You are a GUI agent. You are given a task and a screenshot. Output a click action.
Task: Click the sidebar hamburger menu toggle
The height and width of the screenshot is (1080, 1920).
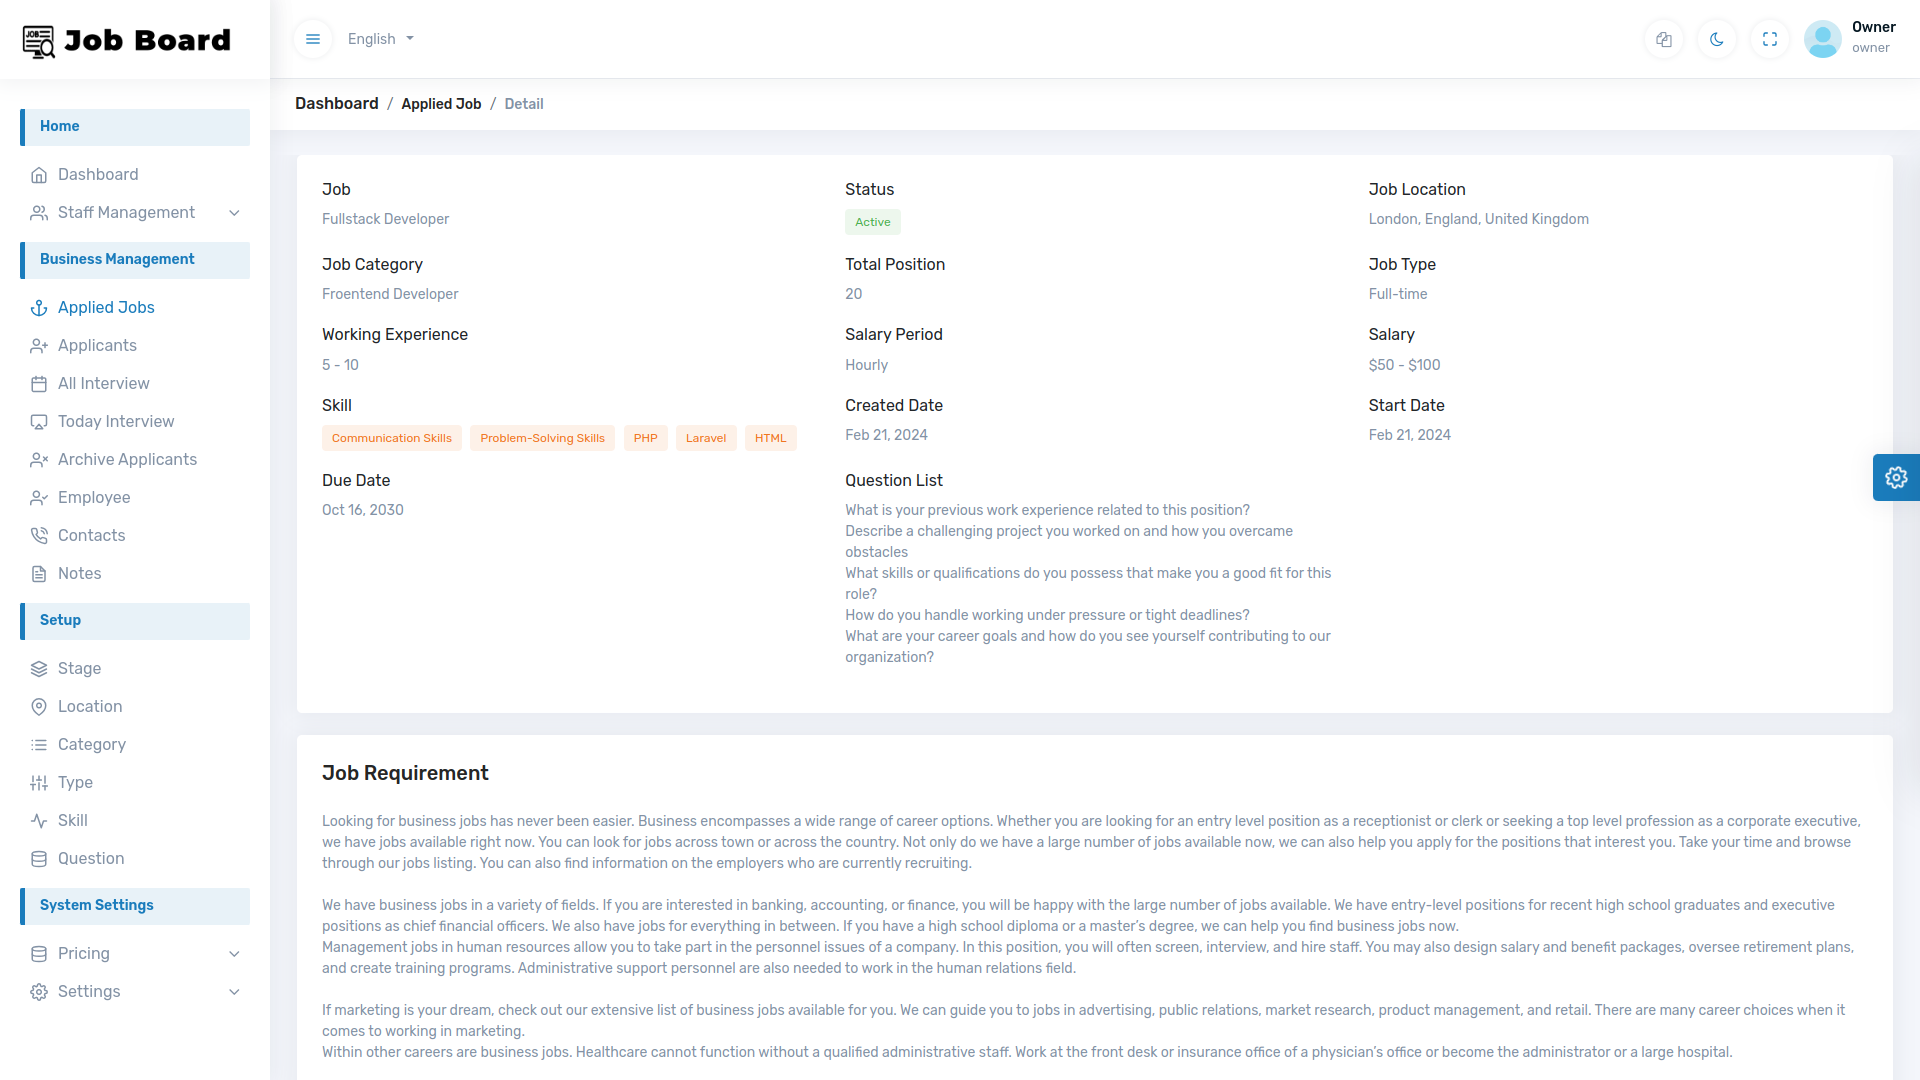312,39
